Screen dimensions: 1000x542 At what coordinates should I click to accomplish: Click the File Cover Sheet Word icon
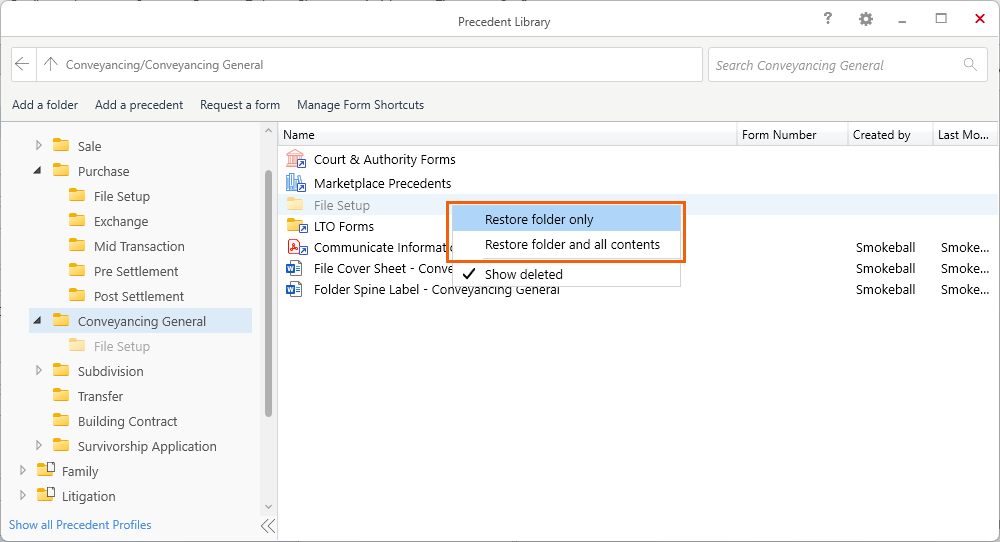click(x=295, y=268)
